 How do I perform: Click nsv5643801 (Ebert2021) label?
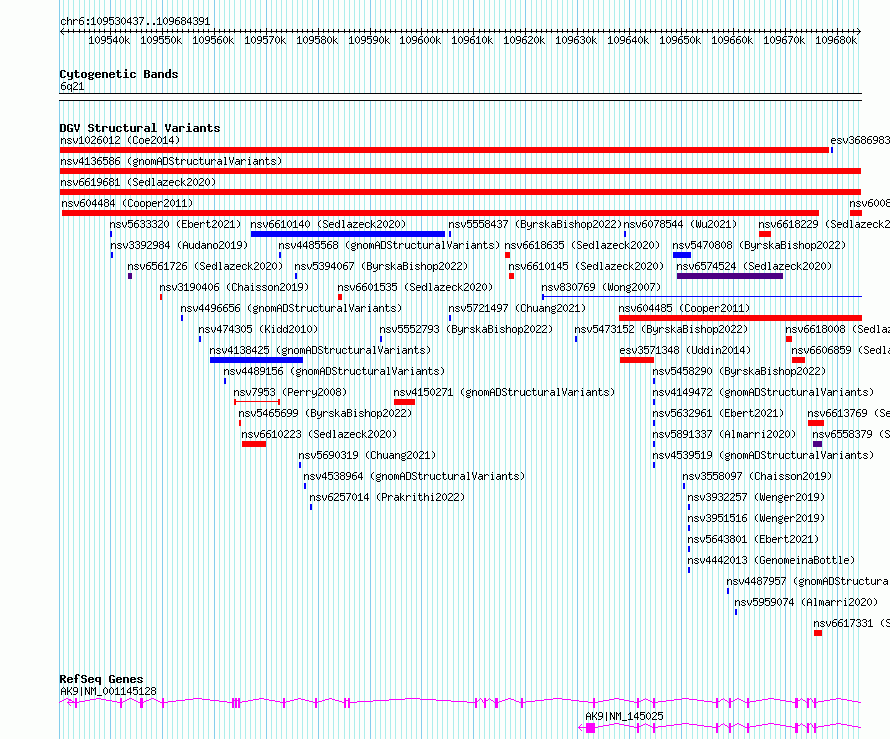[x=753, y=539]
